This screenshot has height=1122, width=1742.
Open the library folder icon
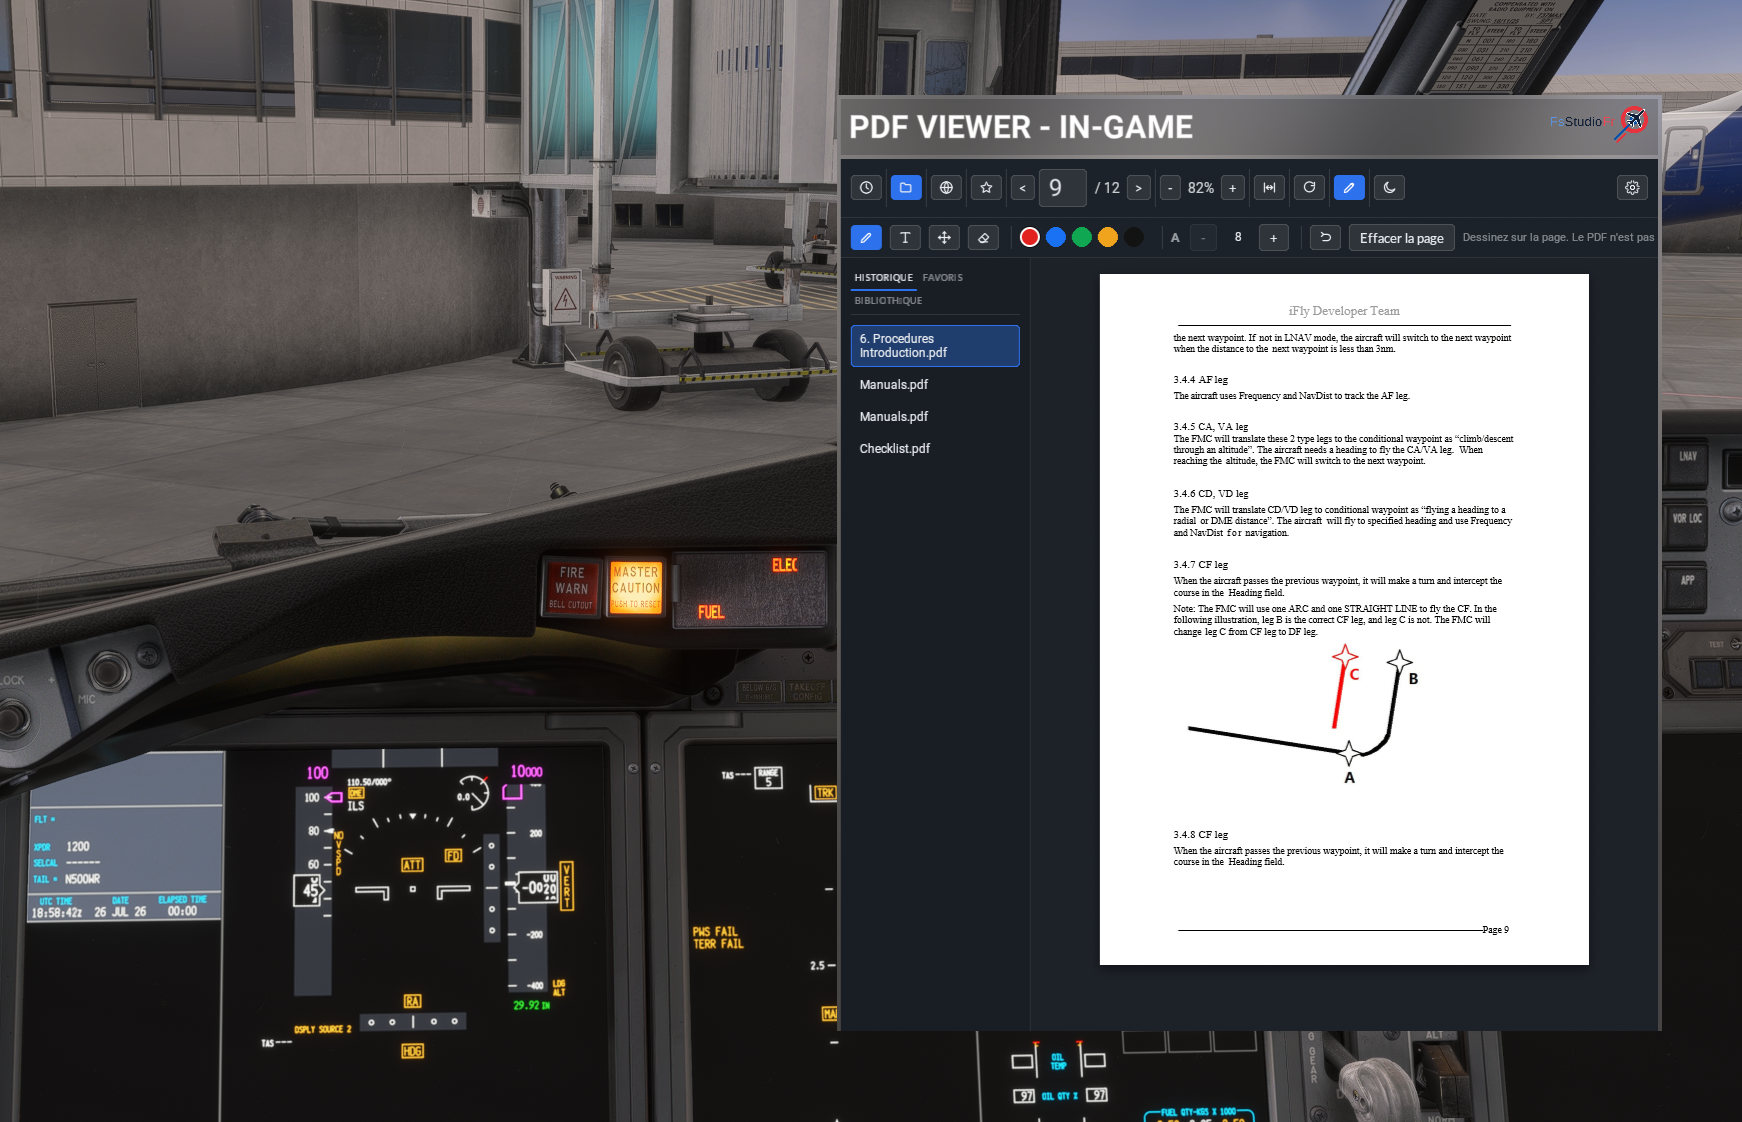click(x=906, y=188)
